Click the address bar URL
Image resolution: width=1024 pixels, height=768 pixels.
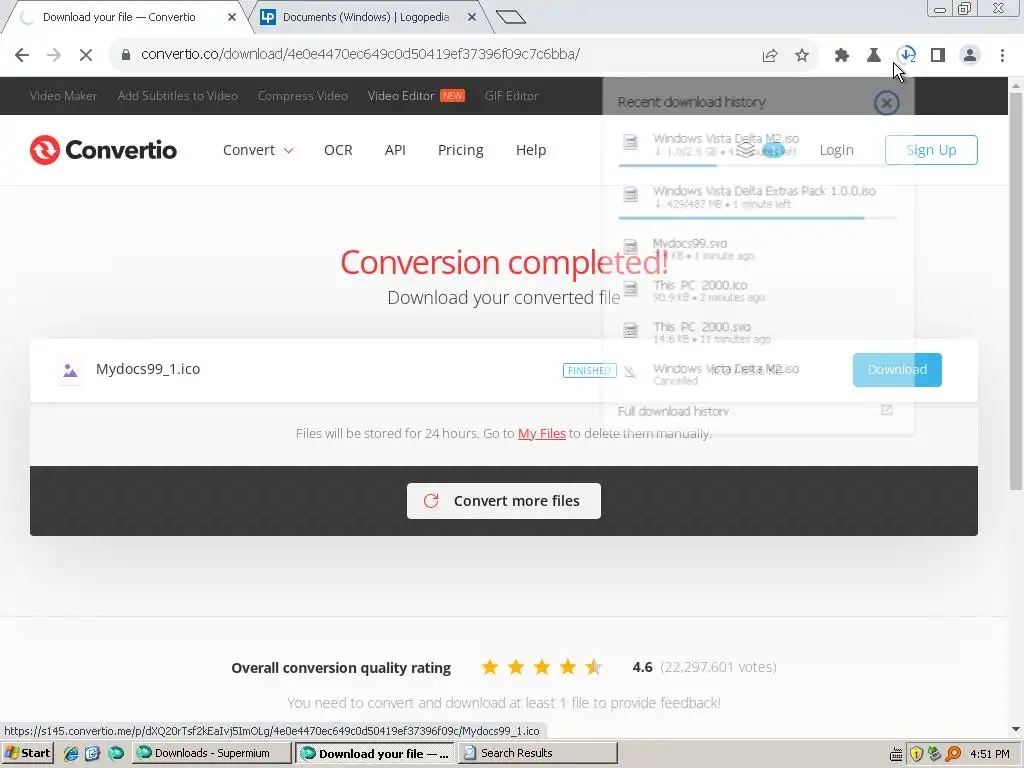[x=360, y=54]
